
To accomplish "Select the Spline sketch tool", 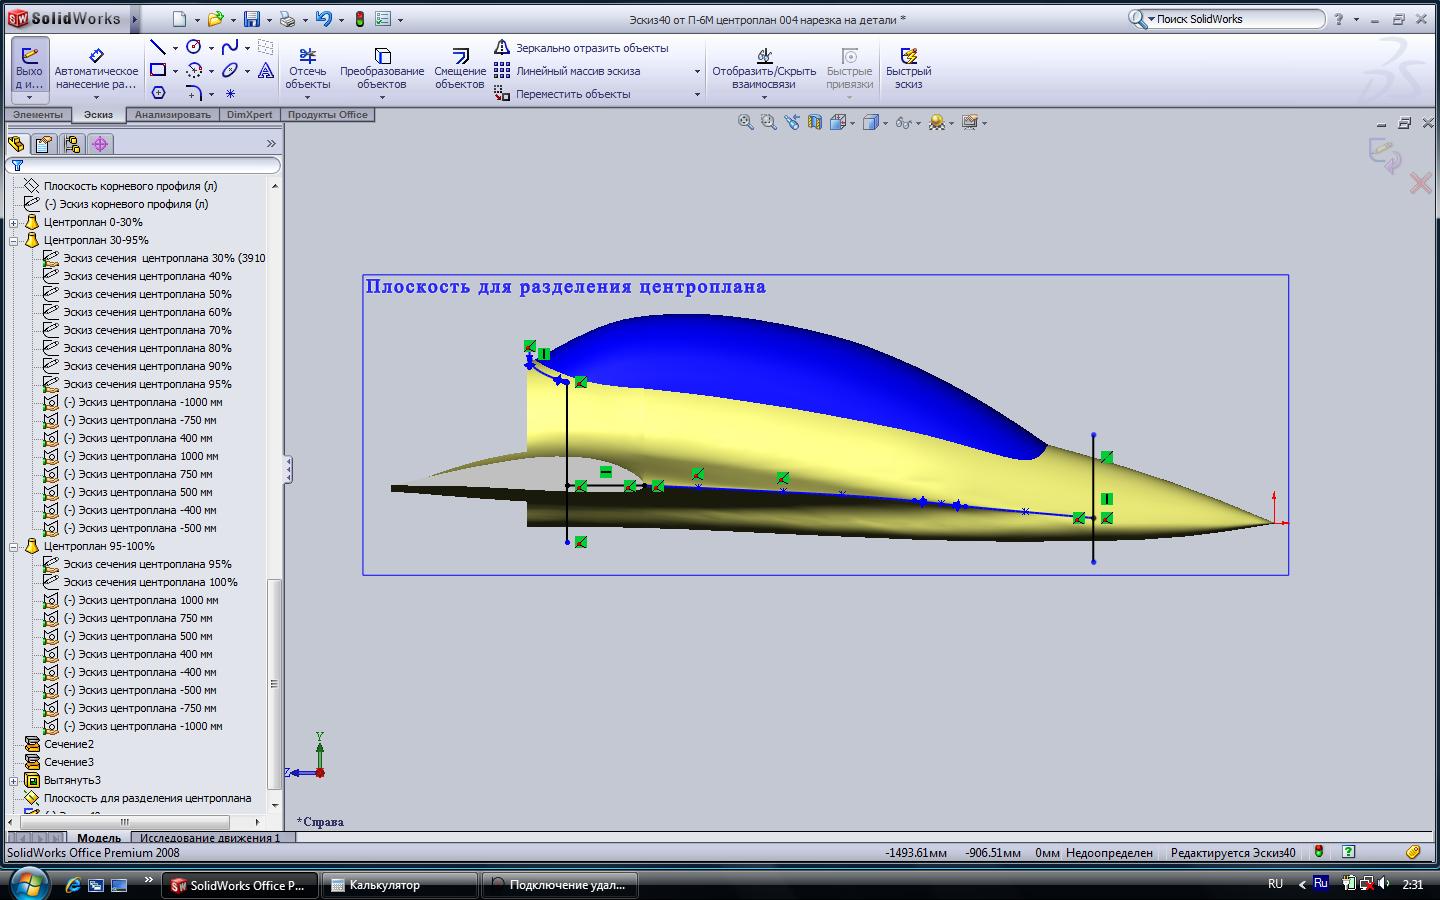I will pos(230,47).
